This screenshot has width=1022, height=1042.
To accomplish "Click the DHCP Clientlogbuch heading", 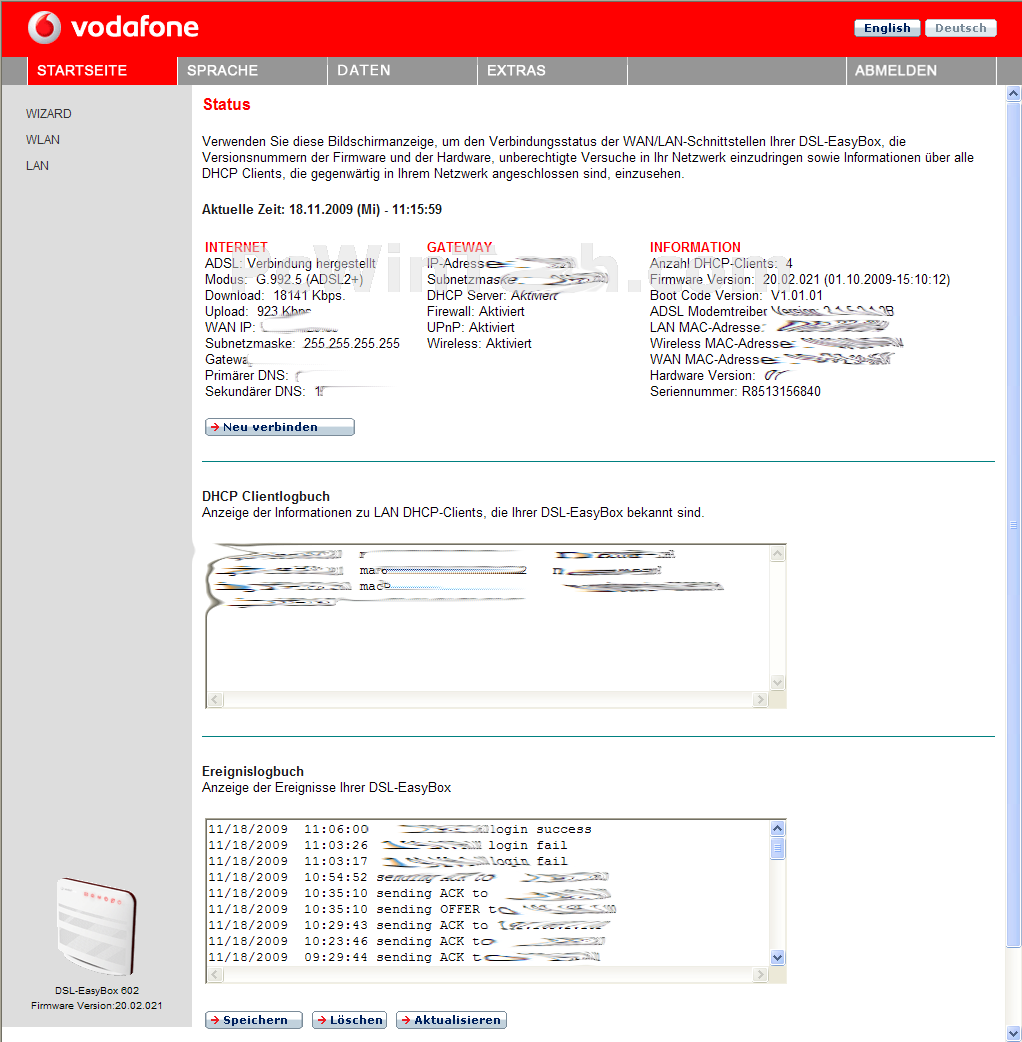I will (x=266, y=496).
